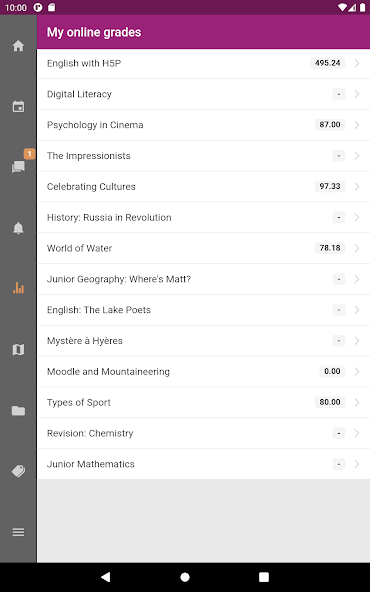
Task: Open Celebrating Cultures course grades
Action: 204,187
